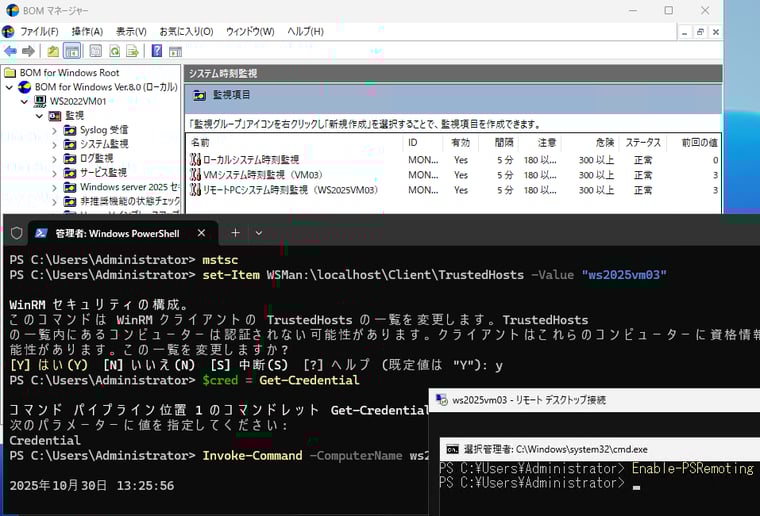
Task: Click the Export list toolbar icon
Action: coord(132,50)
